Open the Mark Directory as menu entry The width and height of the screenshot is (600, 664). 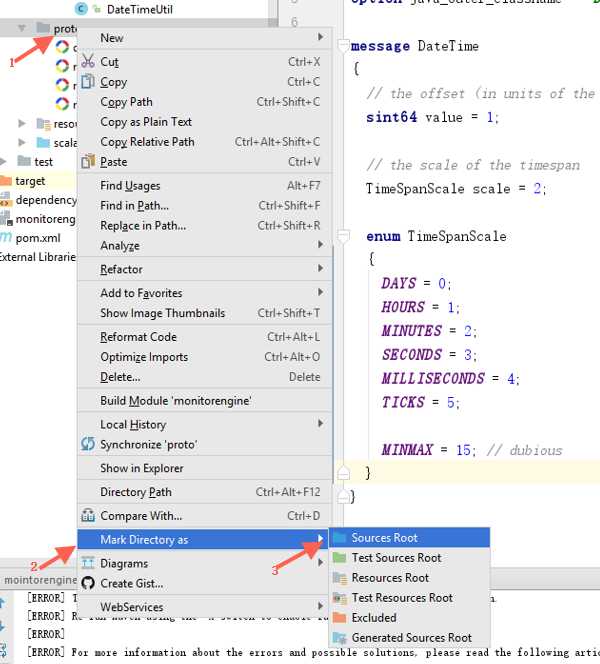pyautogui.click(x=202, y=540)
